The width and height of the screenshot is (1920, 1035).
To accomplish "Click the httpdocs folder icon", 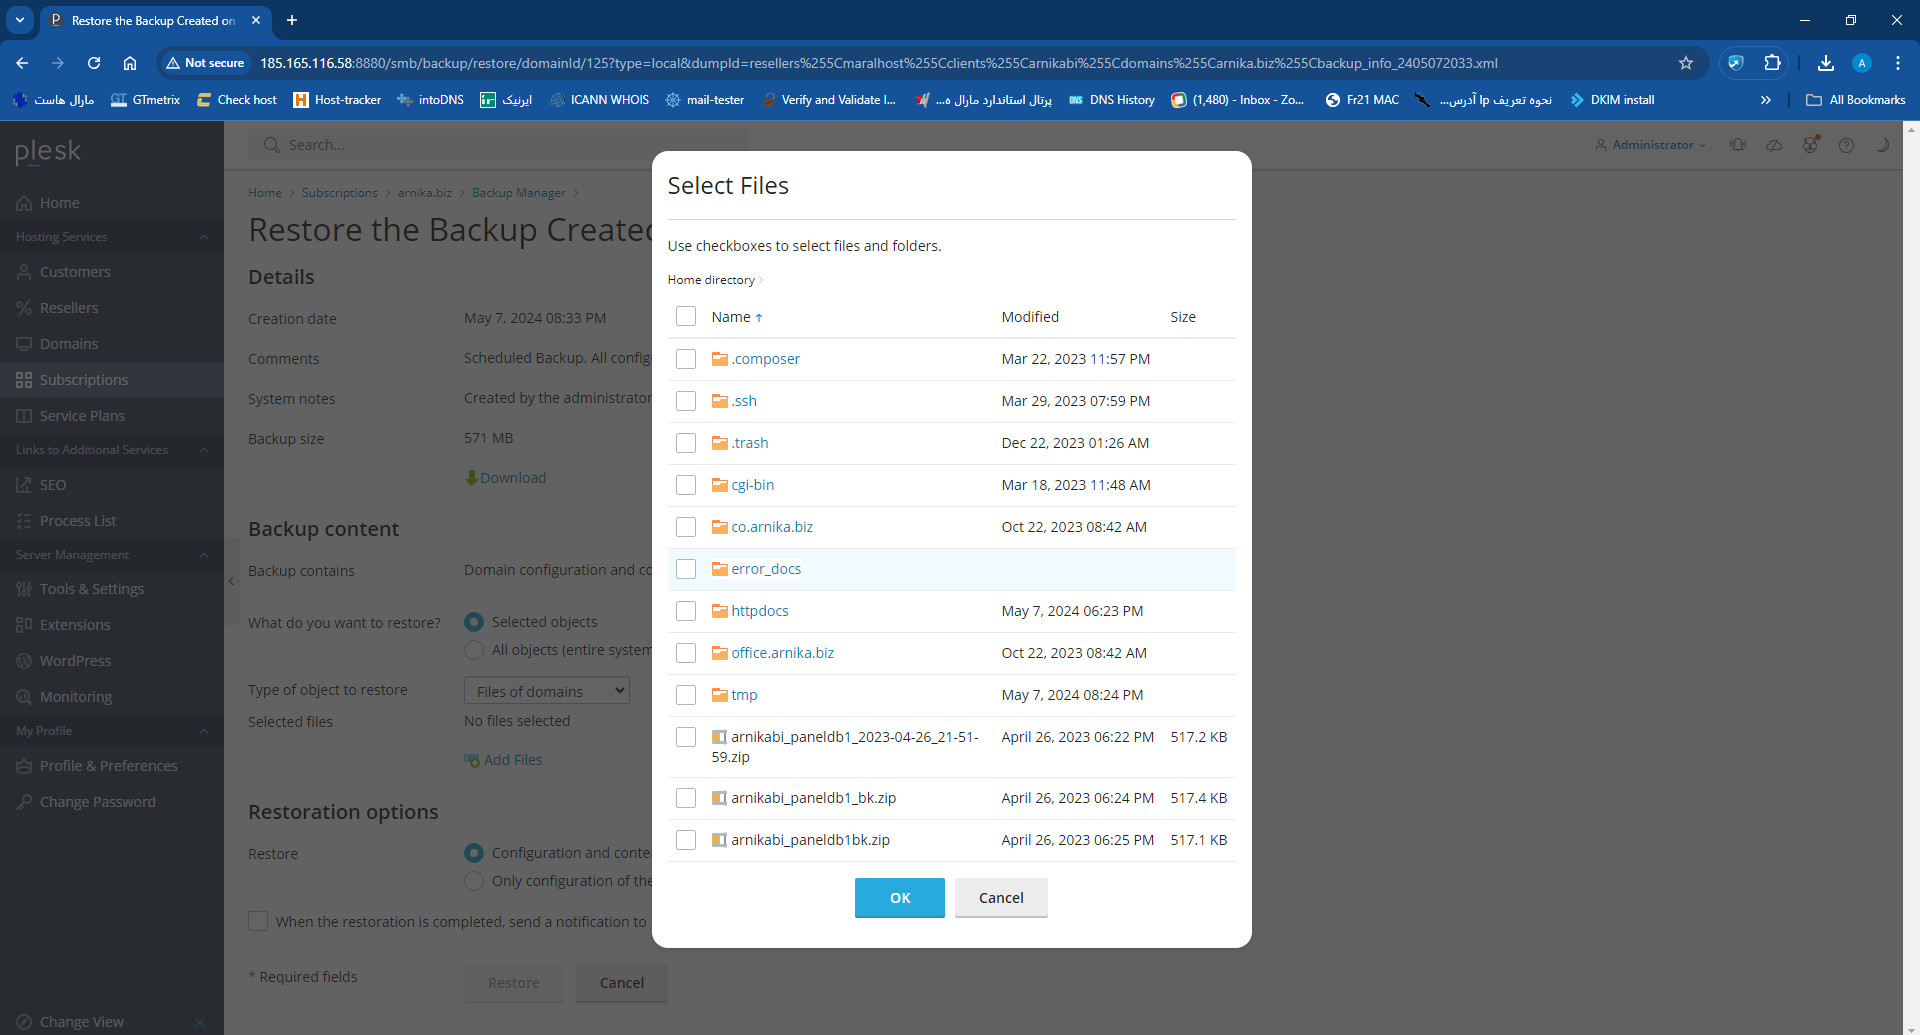I will (719, 611).
